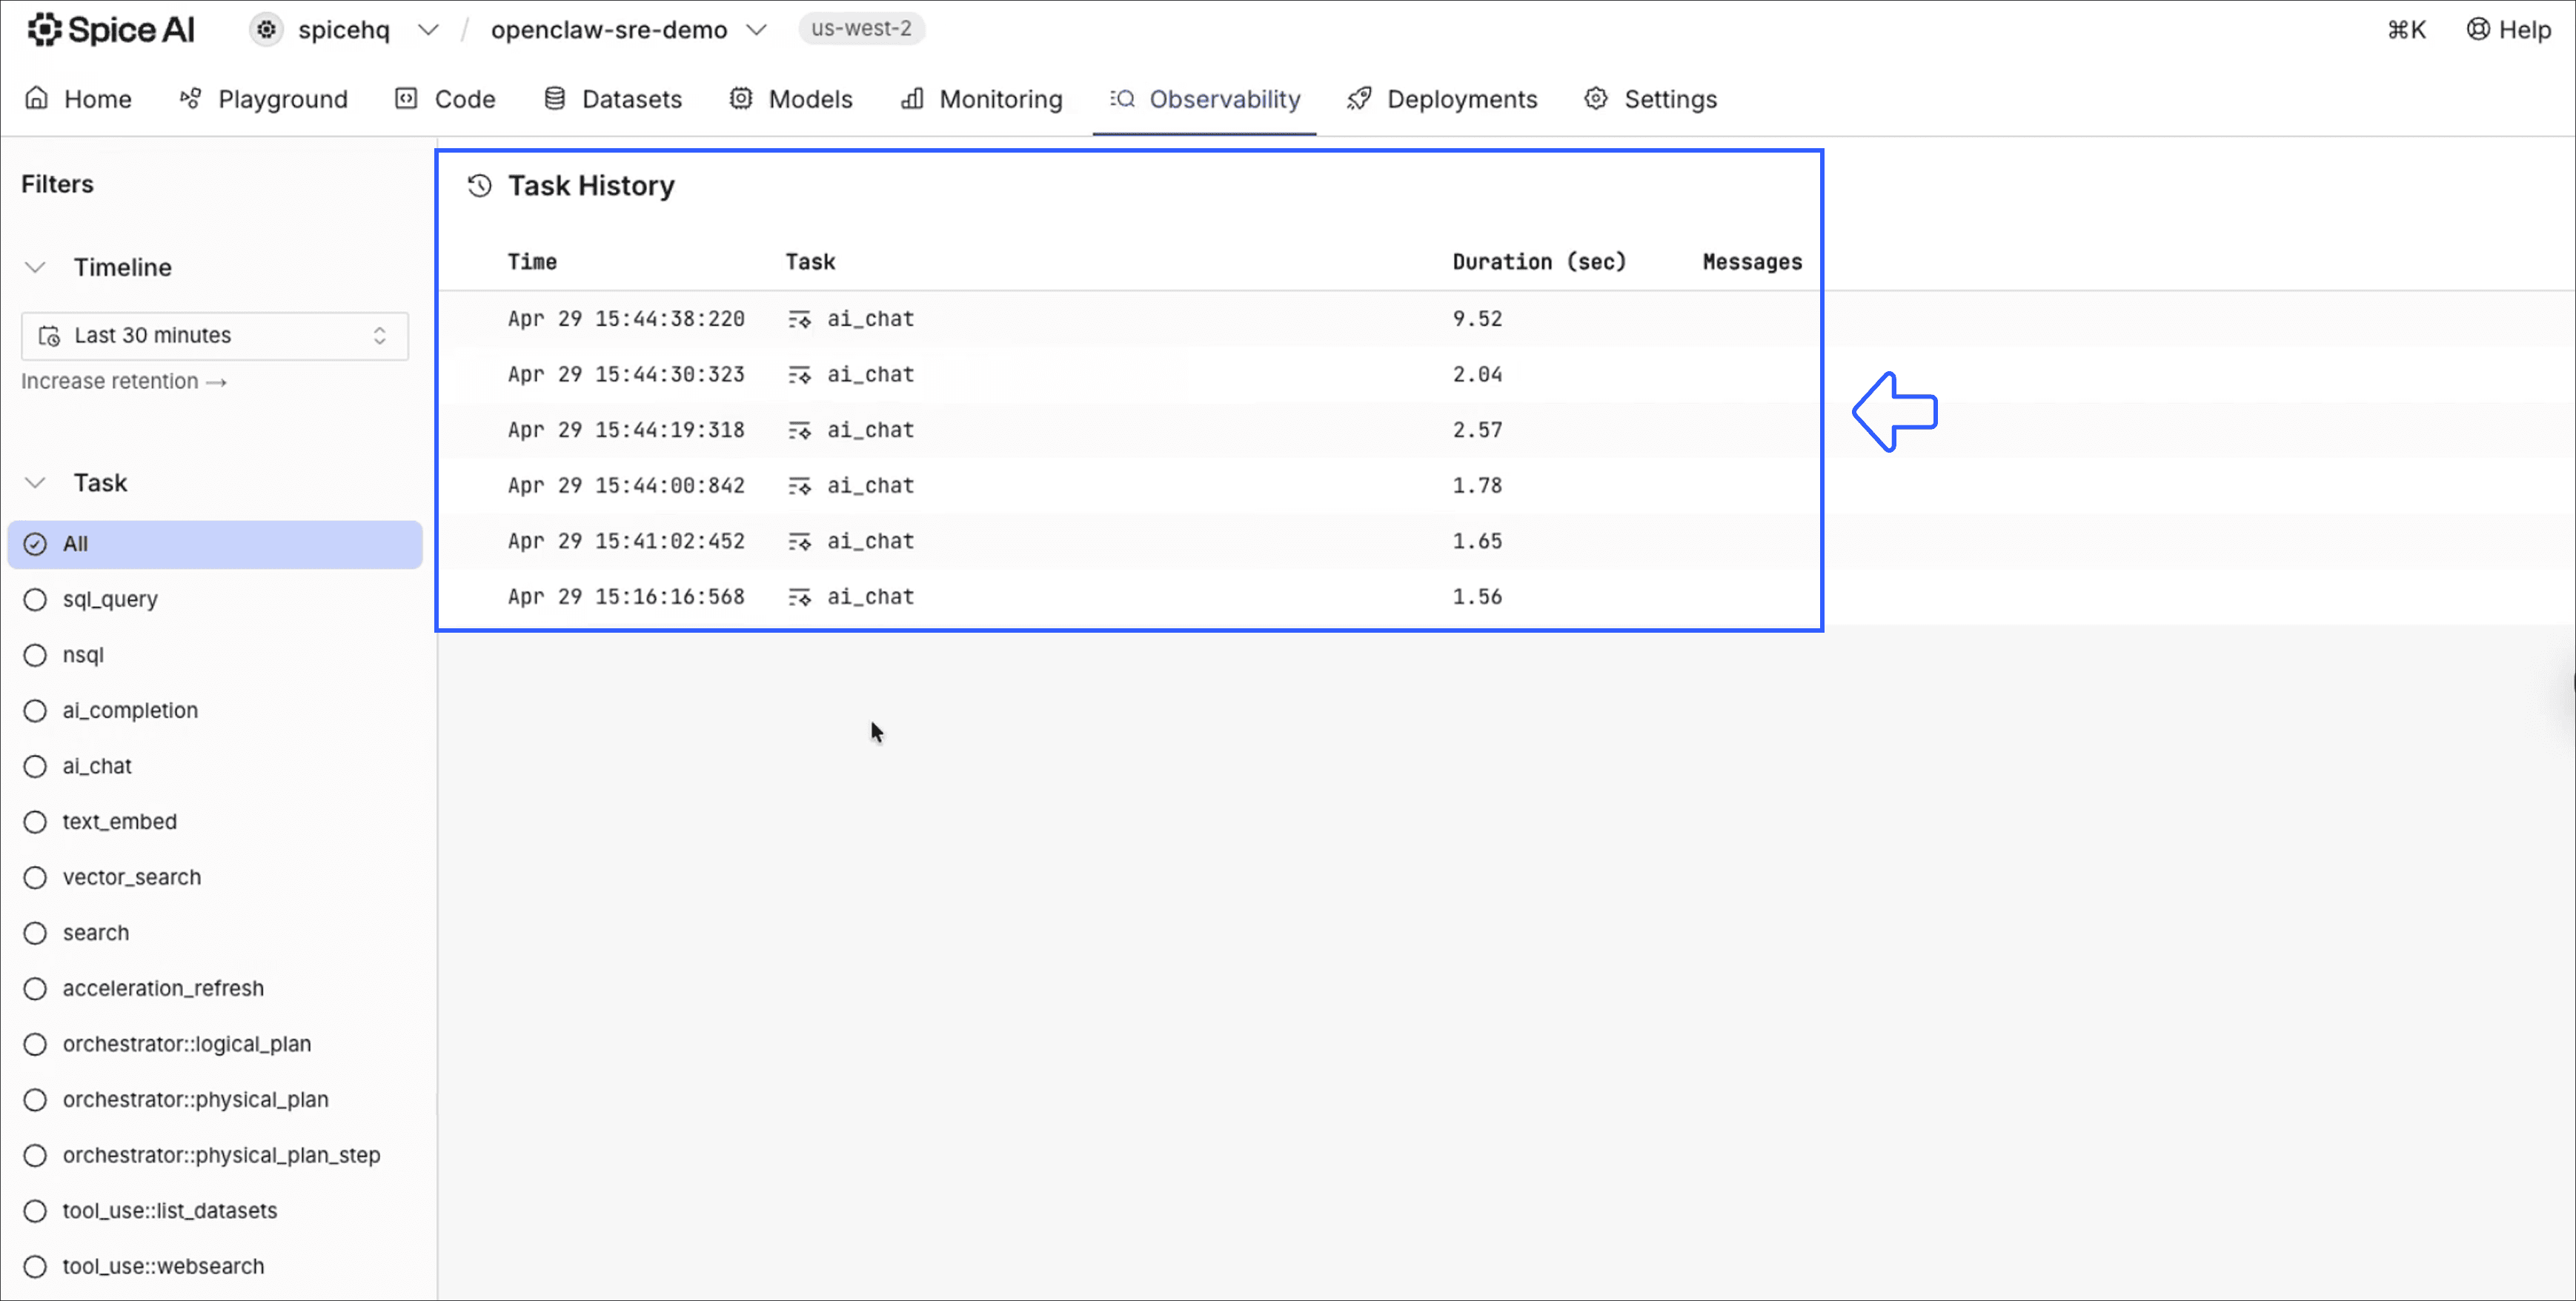This screenshot has width=2576, height=1301.
Task: Open the Playground tab
Action: point(263,99)
